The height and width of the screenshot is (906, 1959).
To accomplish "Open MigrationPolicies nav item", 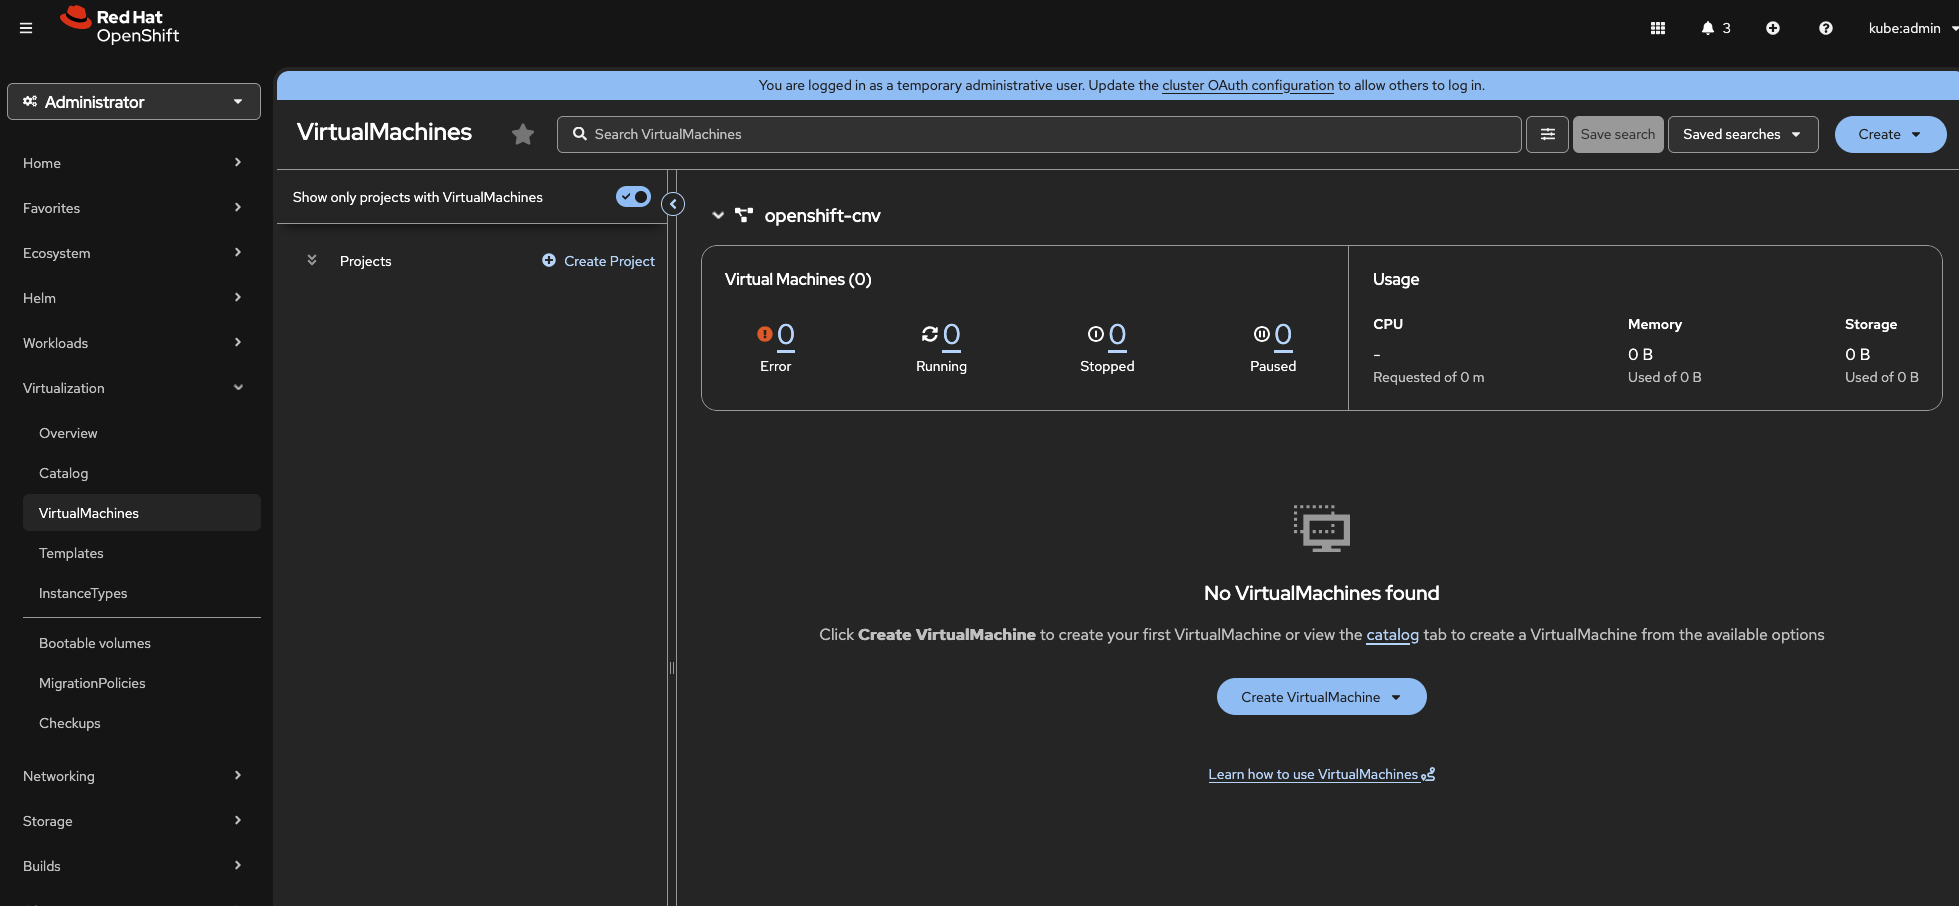I will 142,683.
